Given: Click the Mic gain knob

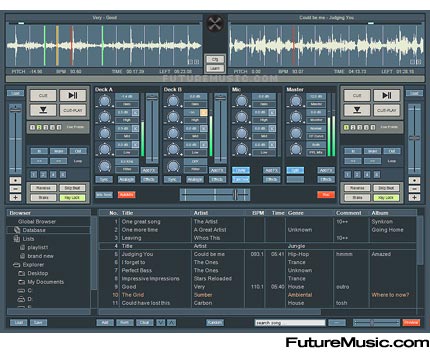Looking at the screenshot, I should pos(241,101).
